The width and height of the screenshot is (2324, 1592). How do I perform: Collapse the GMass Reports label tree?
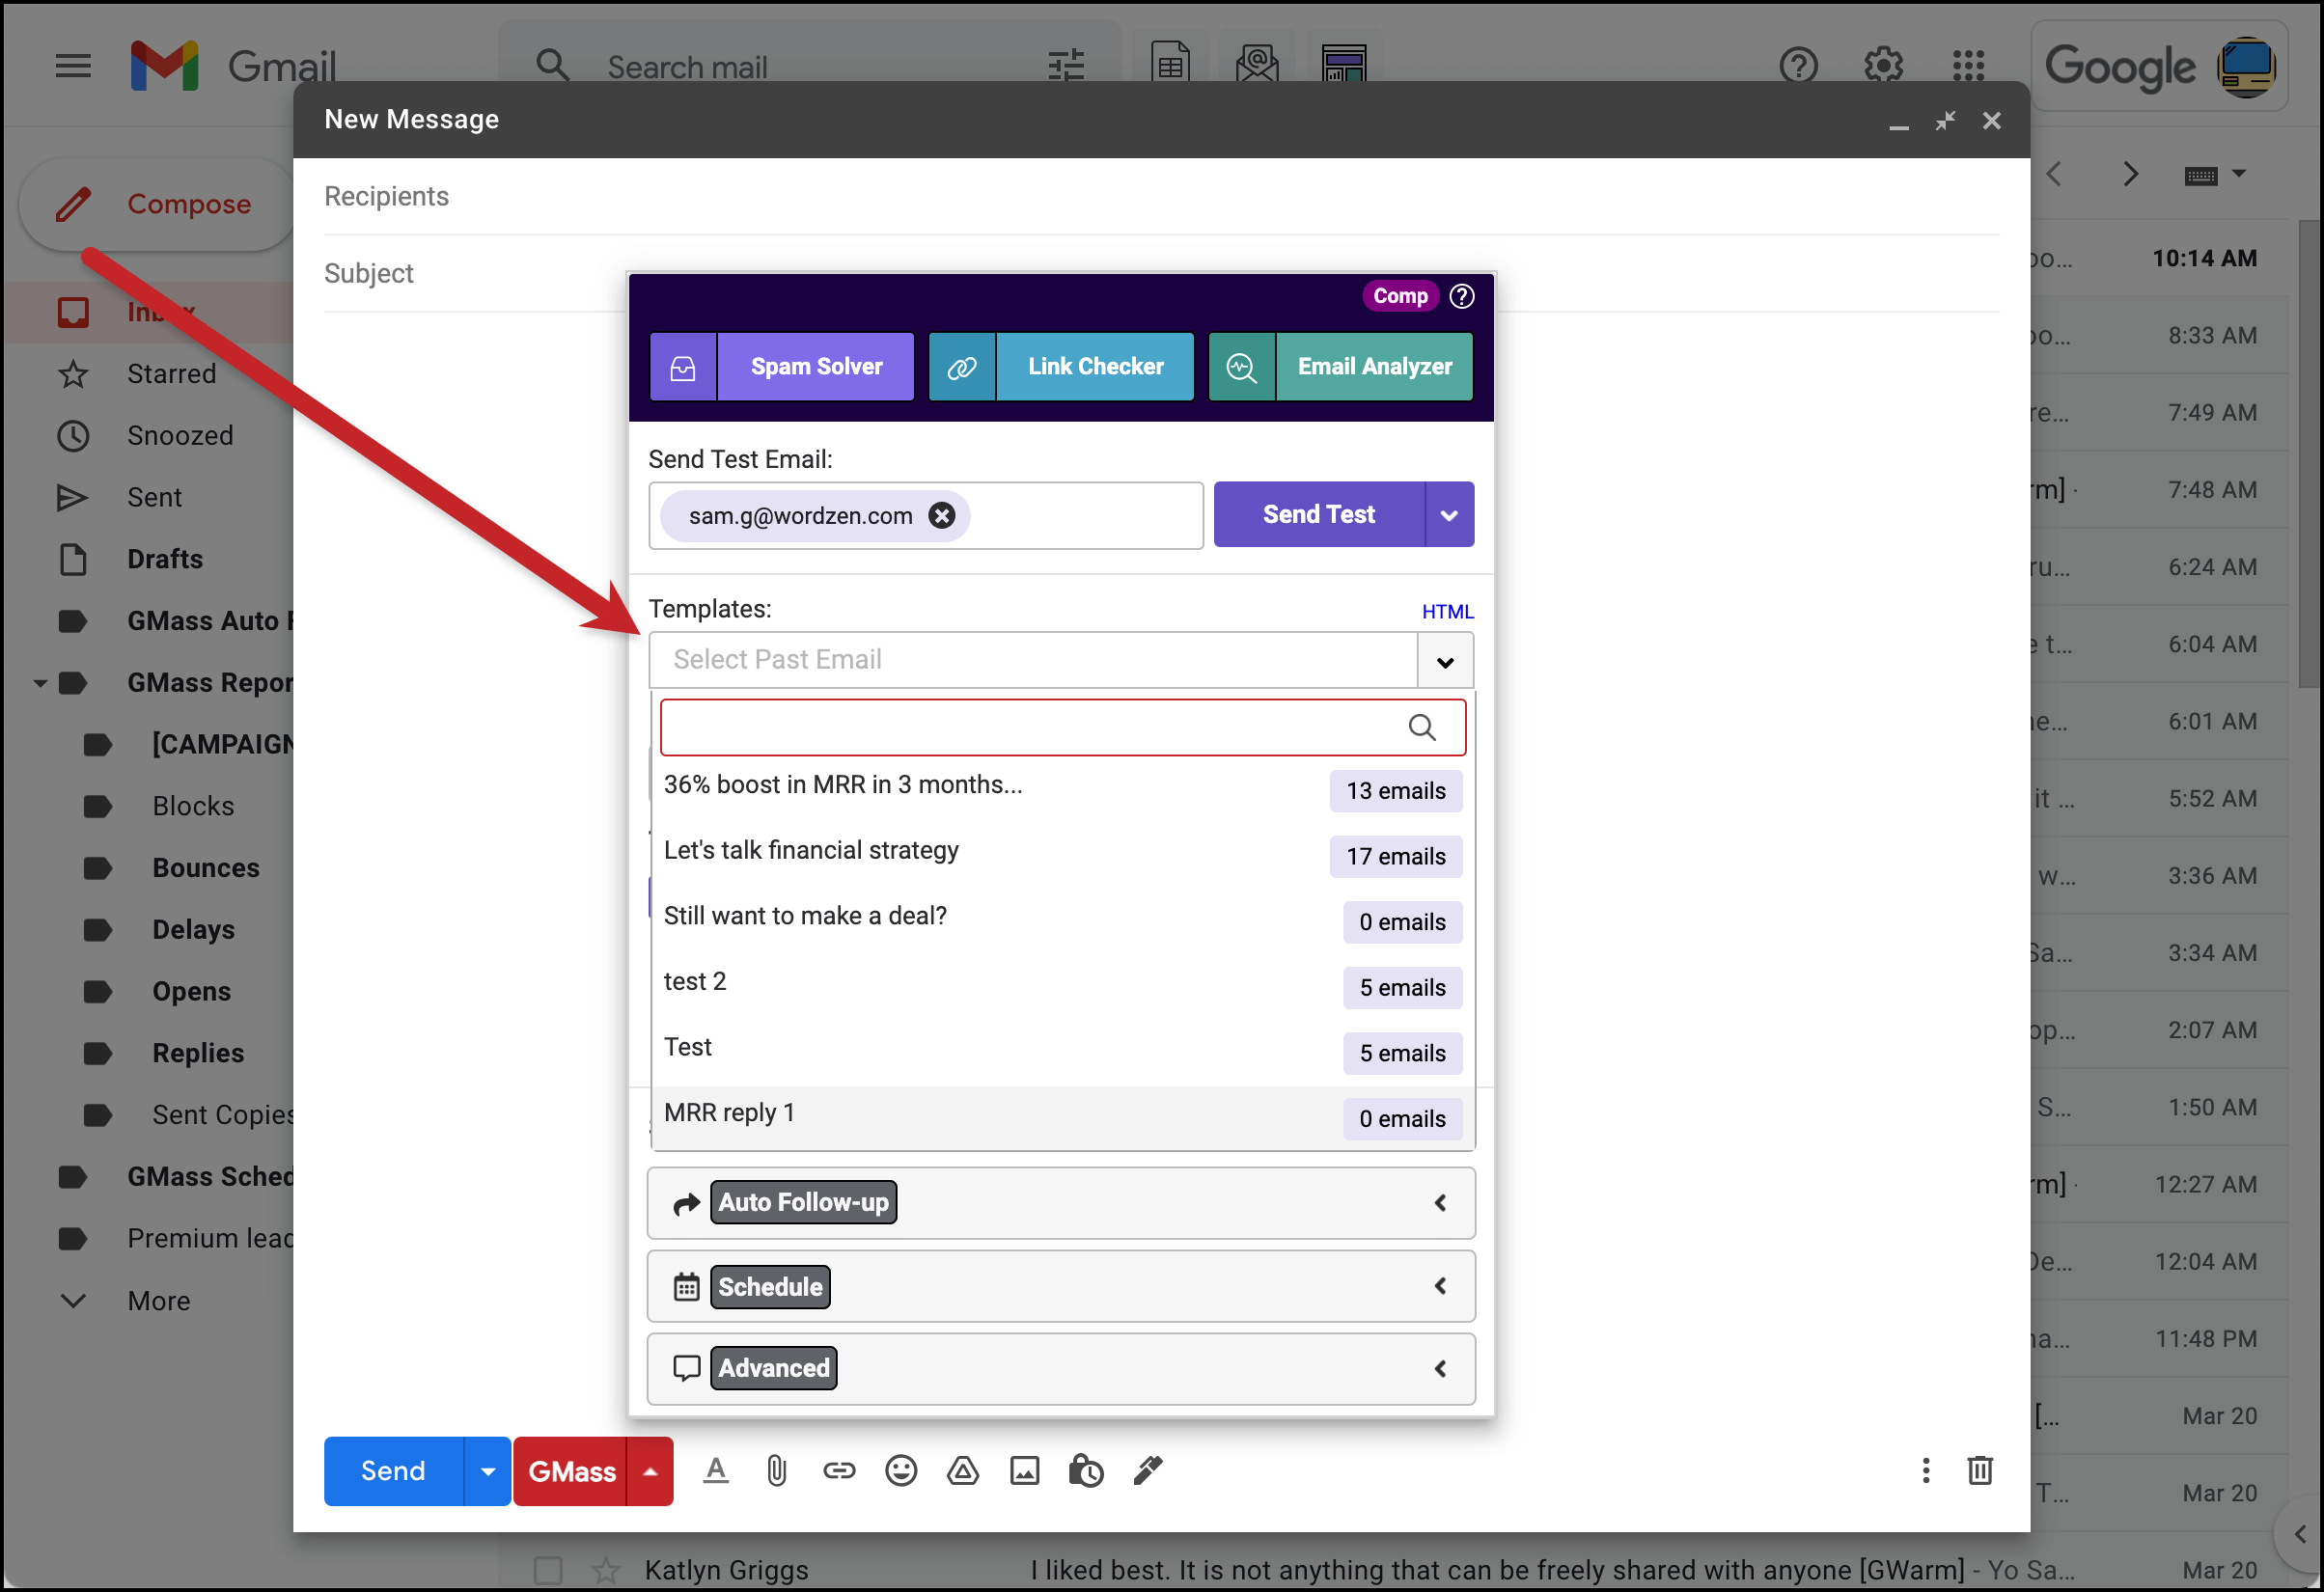40,683
